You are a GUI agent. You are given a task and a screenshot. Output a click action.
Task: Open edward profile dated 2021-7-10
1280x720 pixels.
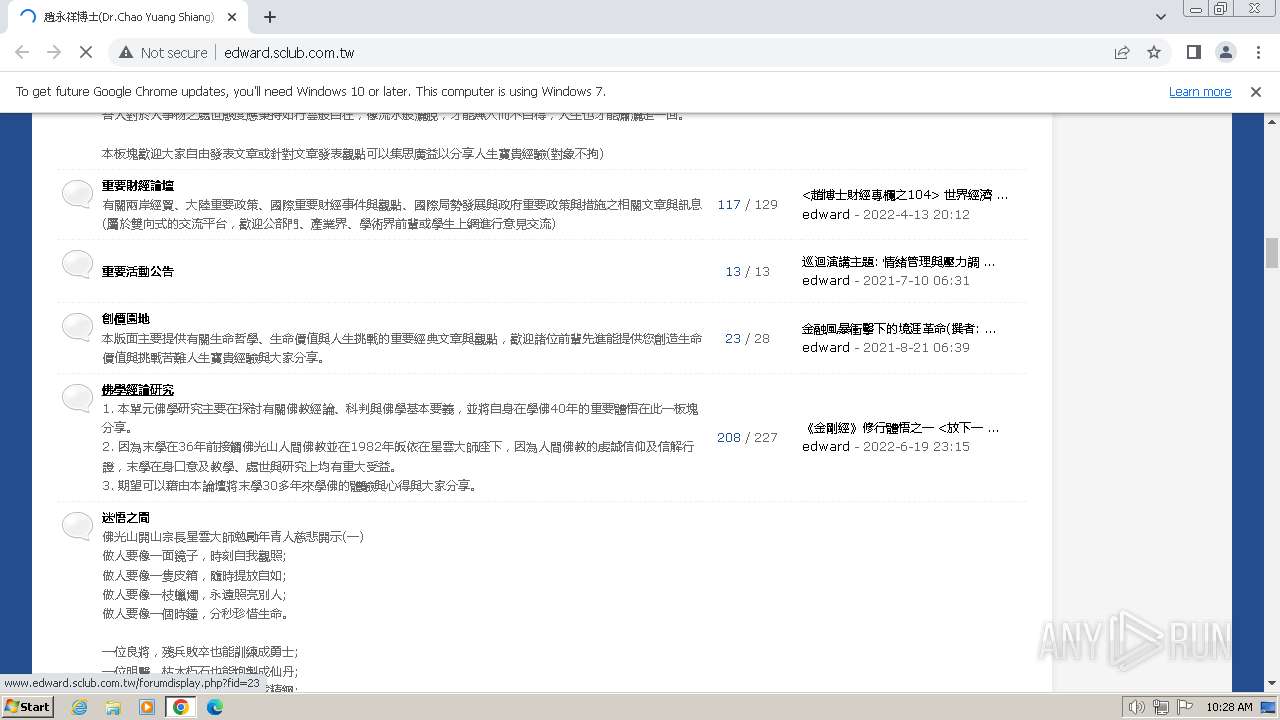coord(826,281)
